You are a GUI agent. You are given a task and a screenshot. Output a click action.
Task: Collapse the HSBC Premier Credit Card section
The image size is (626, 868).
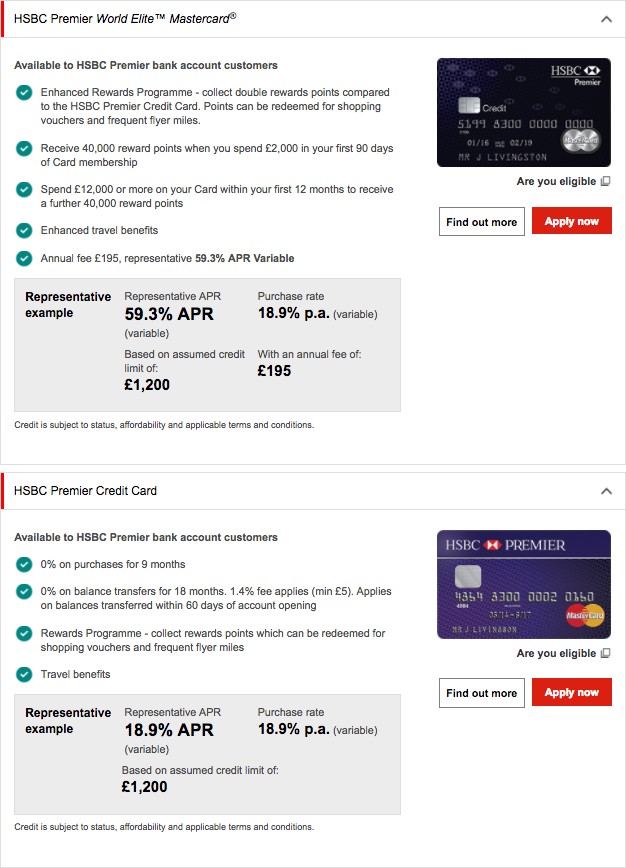pos(606,491)
